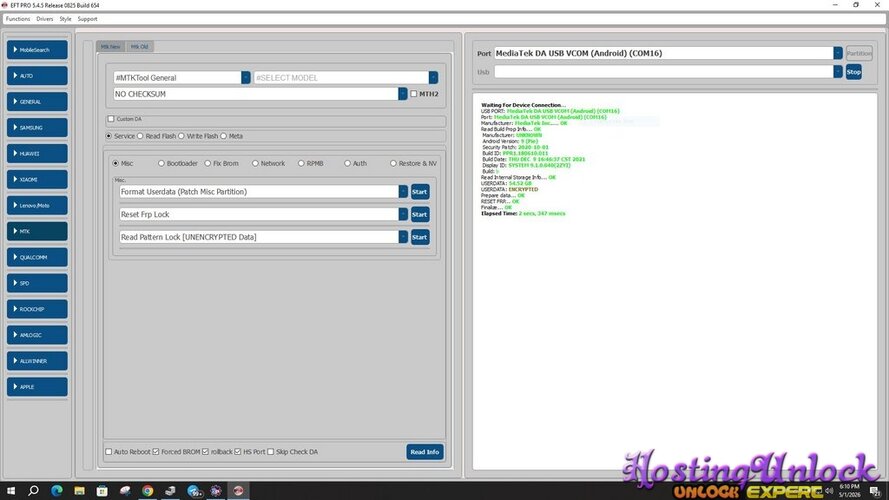Open the SAMSUNG sidebar section
This screenshot has width=889, height=500.
click(37, 128)
